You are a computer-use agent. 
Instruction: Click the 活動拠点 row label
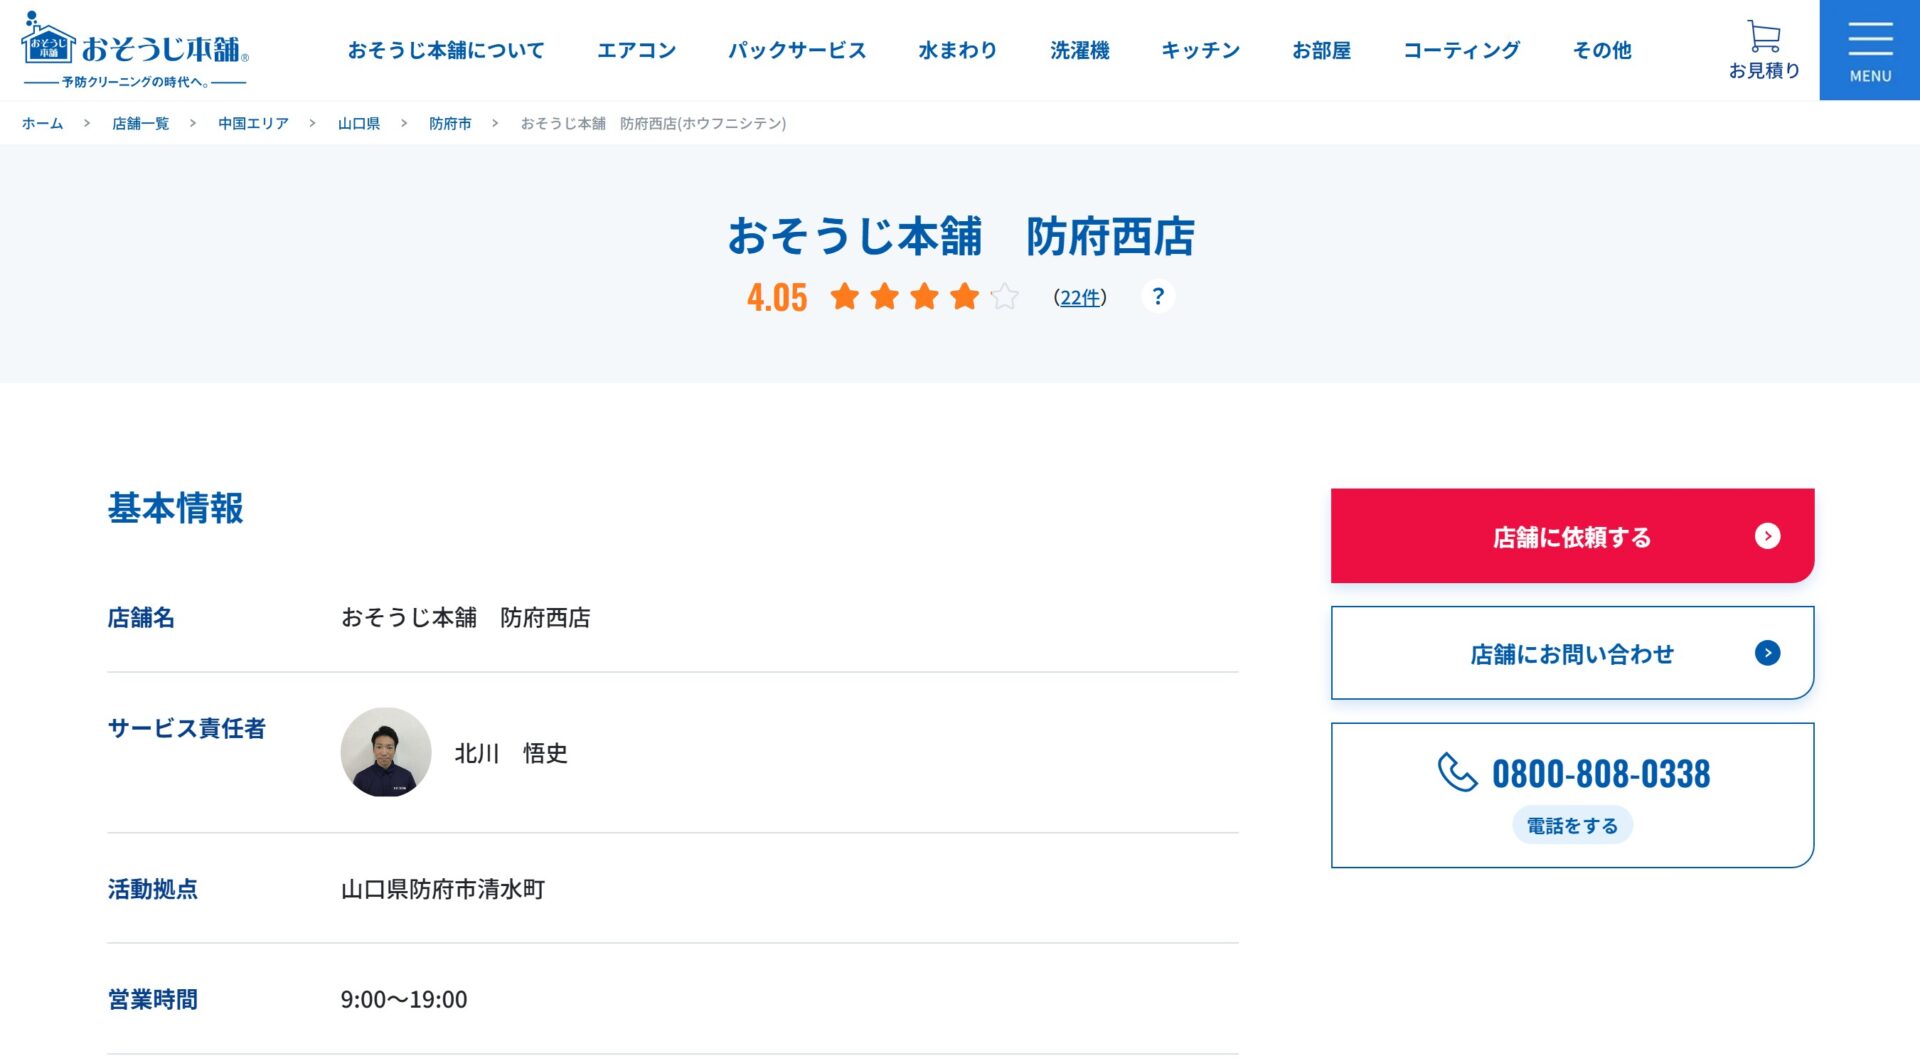153,889
